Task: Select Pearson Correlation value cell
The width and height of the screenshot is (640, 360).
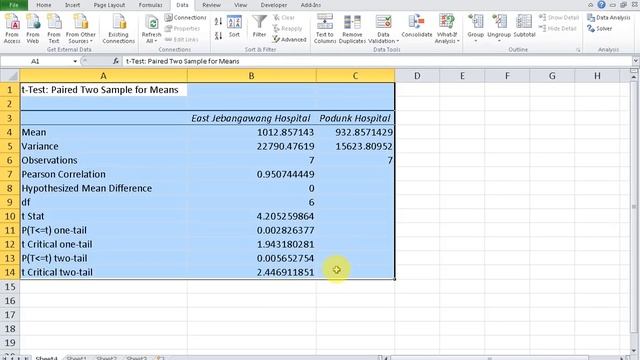Action: [251, 174]
